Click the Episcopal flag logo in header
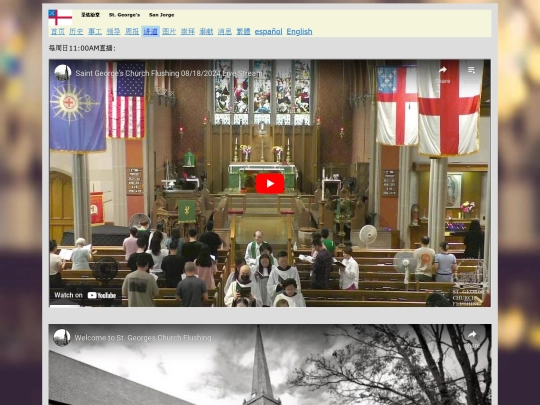This screenshot has height=405, width=540. point(60,17)
